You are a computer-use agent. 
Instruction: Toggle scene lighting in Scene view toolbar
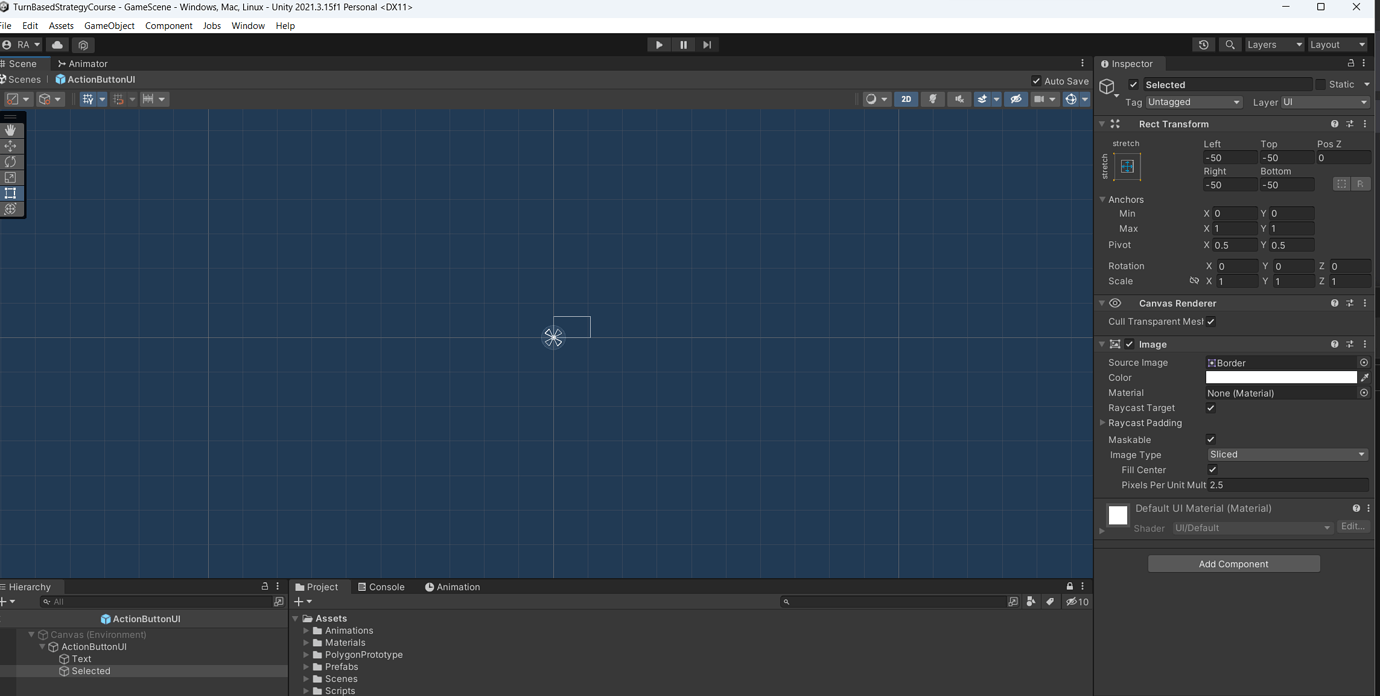931,99
